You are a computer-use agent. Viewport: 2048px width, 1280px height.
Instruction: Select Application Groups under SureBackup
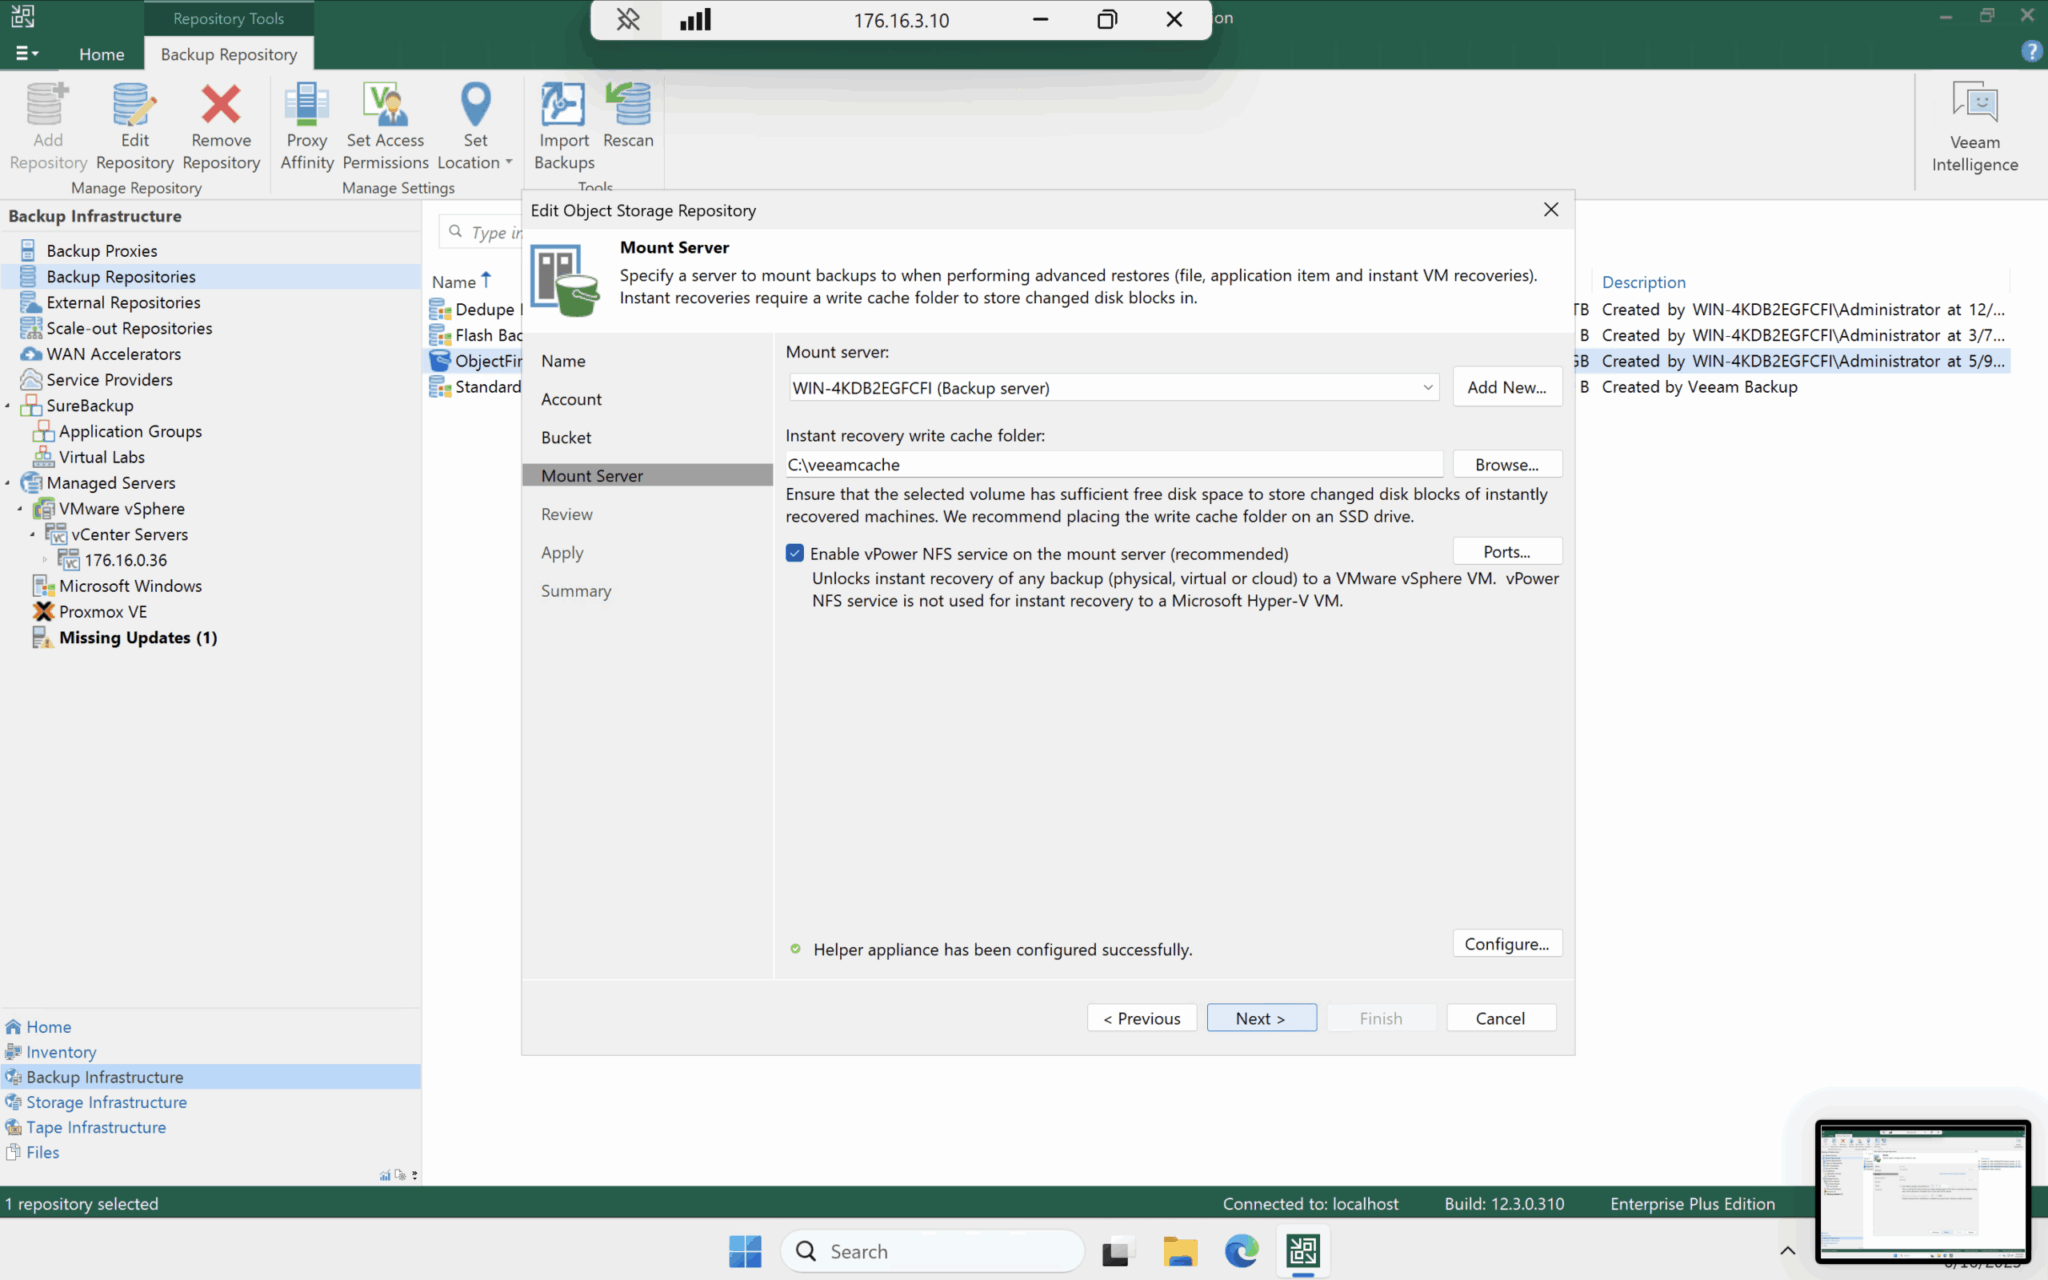[x=130, y=431]
